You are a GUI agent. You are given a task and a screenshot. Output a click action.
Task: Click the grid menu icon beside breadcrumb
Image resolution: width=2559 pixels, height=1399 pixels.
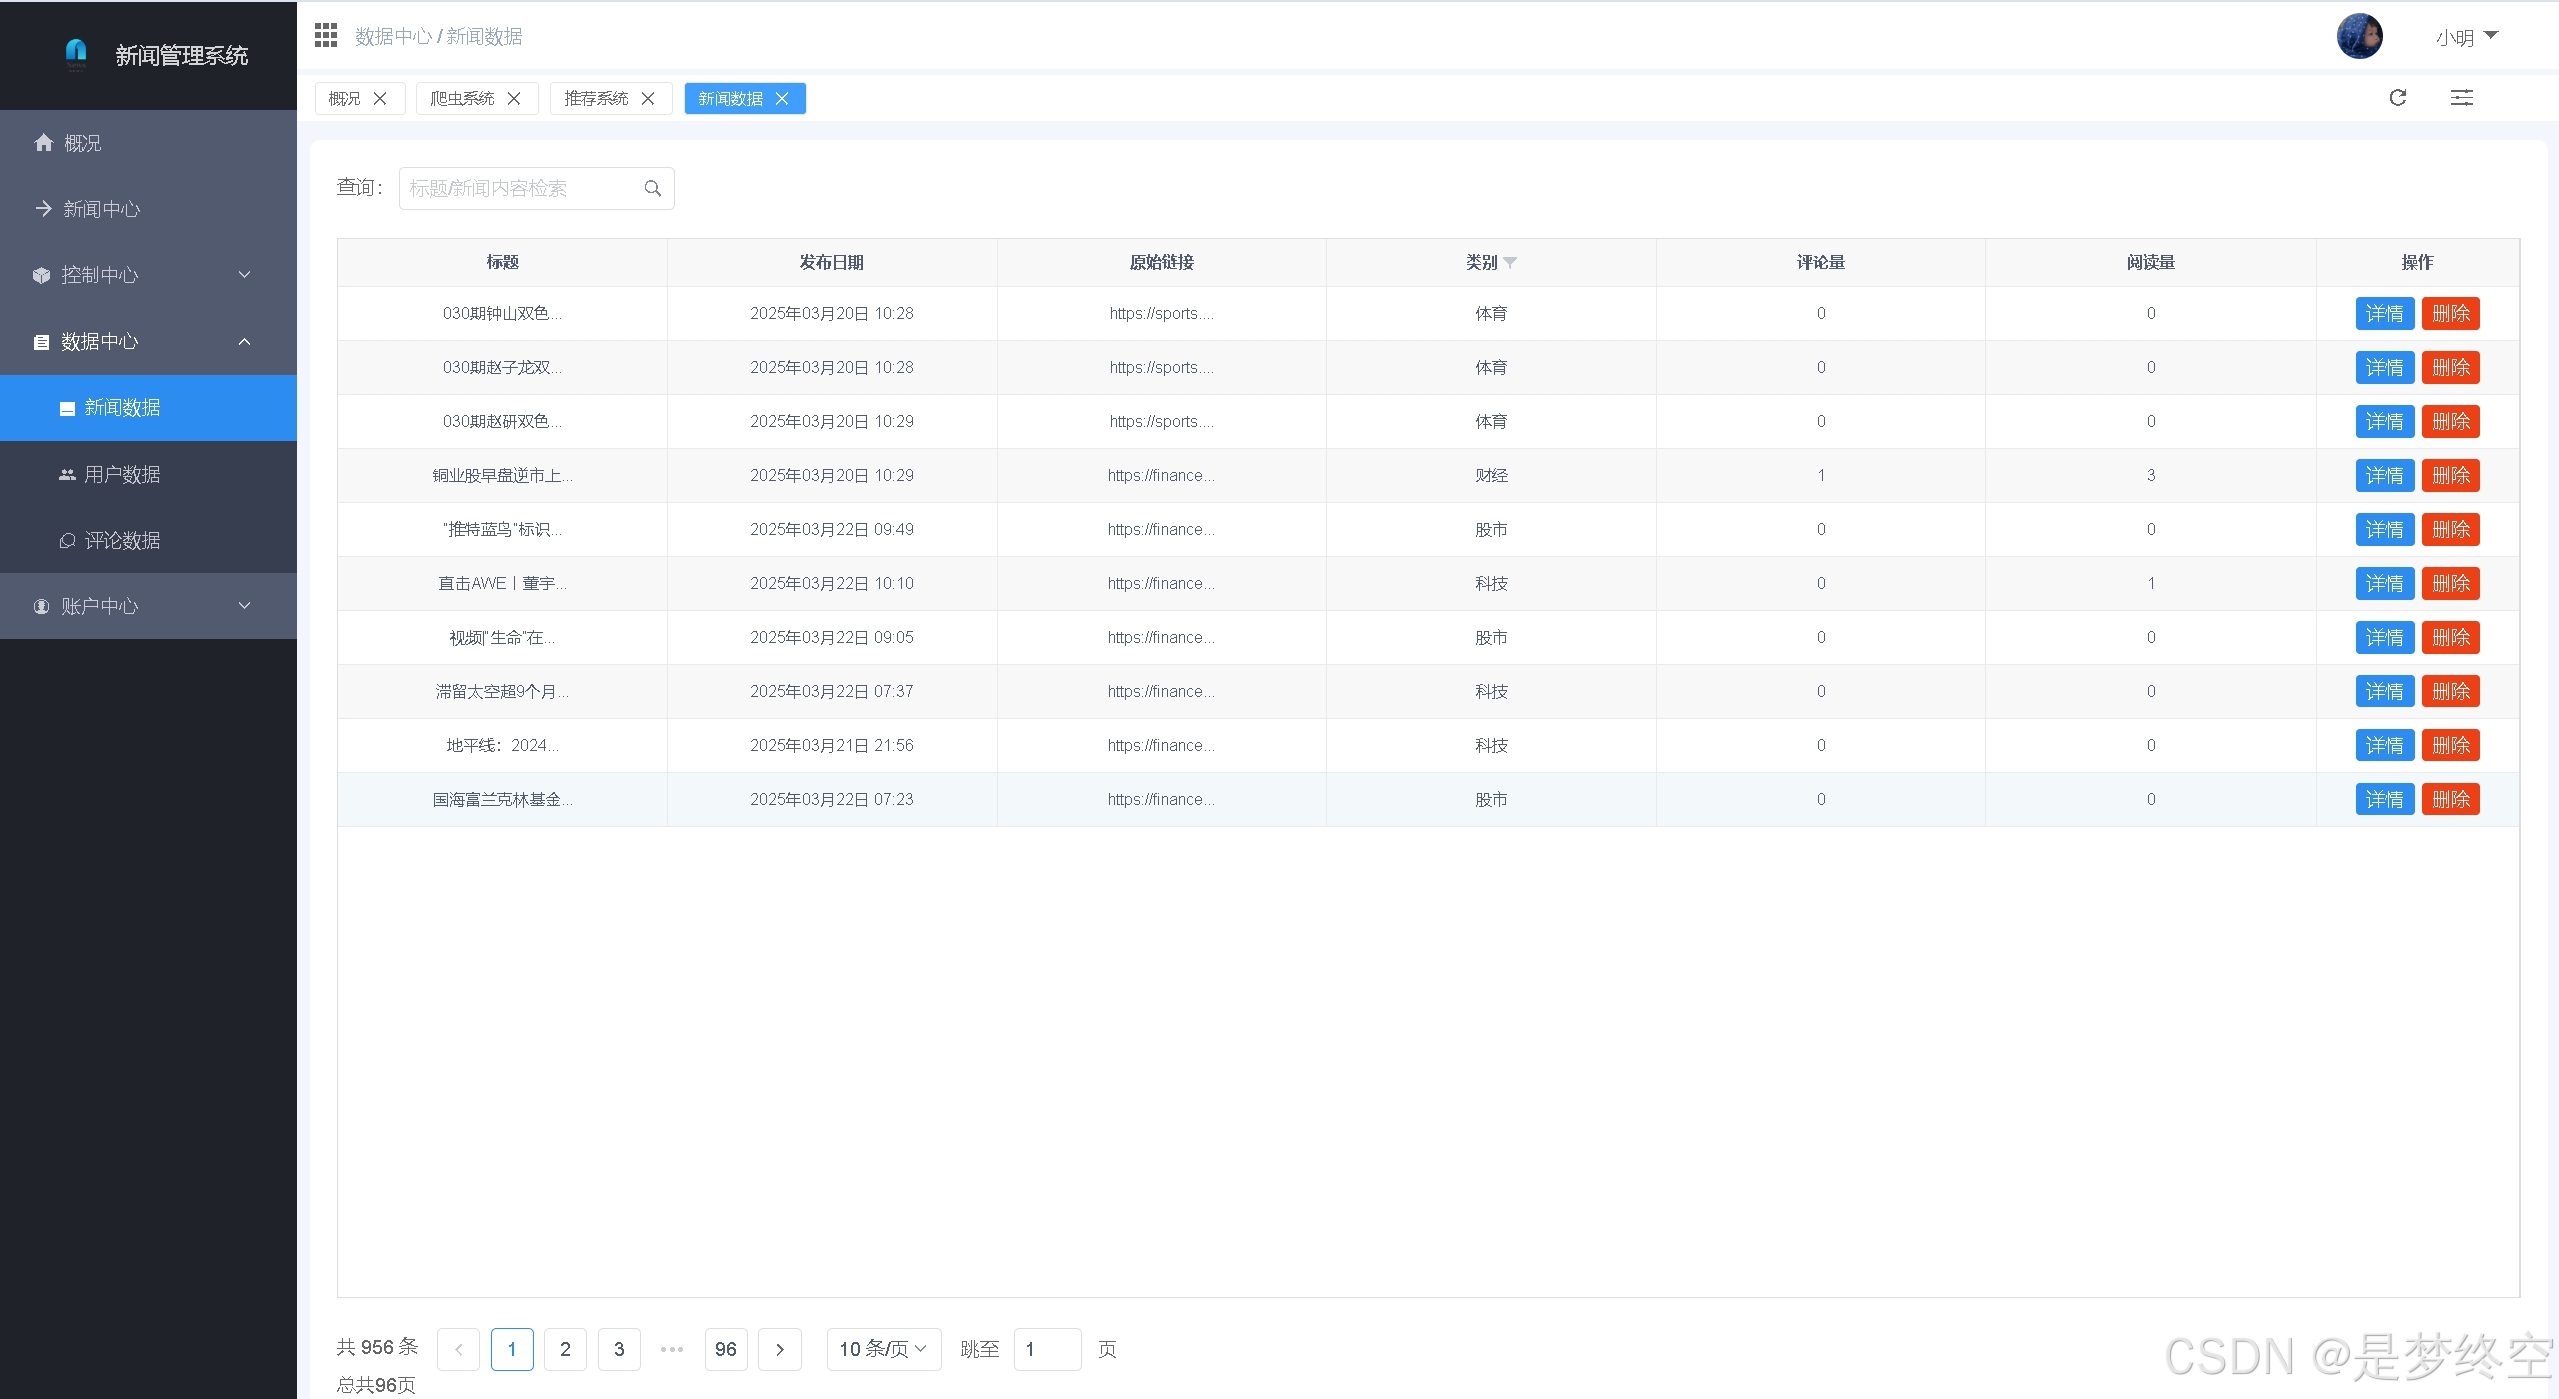(326, 36)
